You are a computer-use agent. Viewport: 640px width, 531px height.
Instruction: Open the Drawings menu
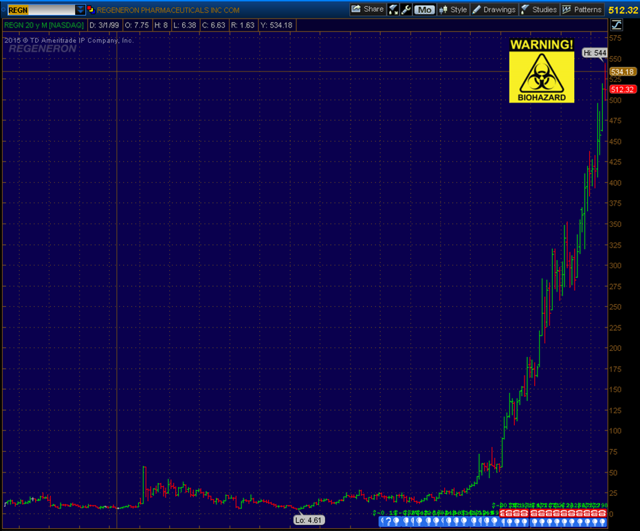[494, 10]
